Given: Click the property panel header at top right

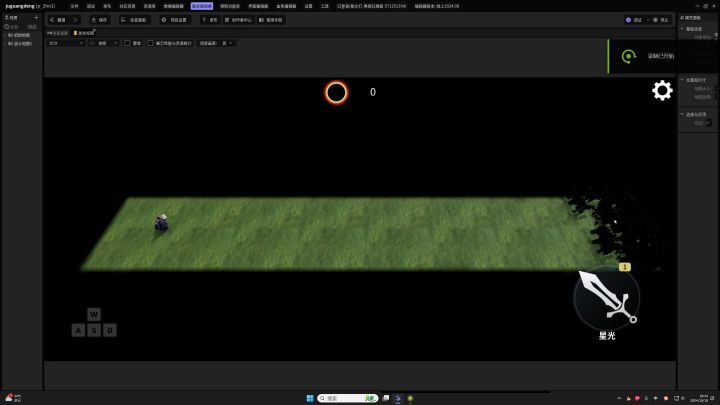Looking at the screenshot, I should [690, 17].
